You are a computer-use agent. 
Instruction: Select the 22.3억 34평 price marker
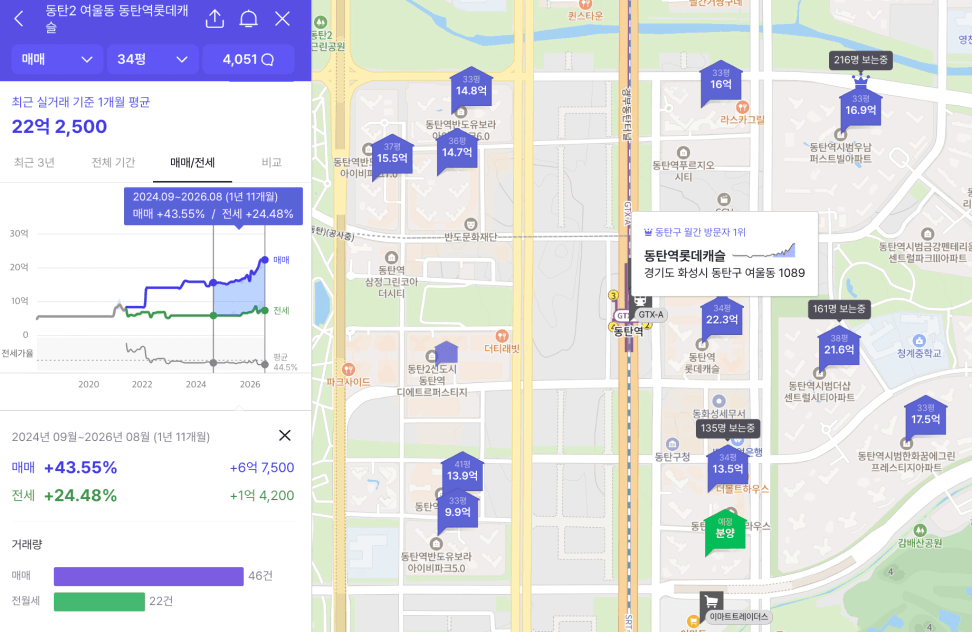click(722, 316)
